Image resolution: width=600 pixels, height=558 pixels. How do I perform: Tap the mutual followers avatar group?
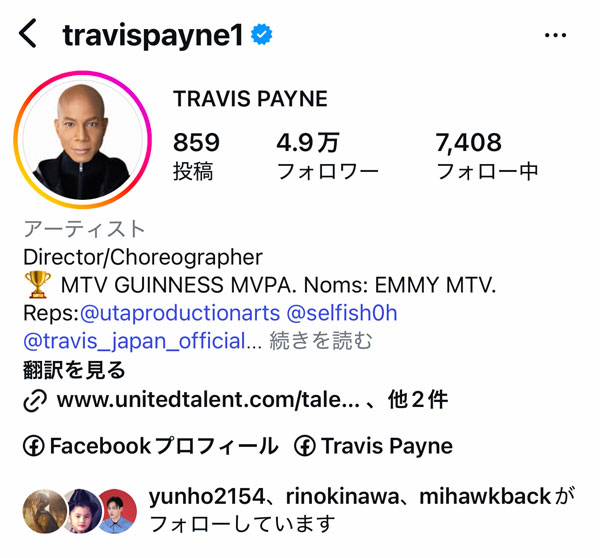click(80, 511)
